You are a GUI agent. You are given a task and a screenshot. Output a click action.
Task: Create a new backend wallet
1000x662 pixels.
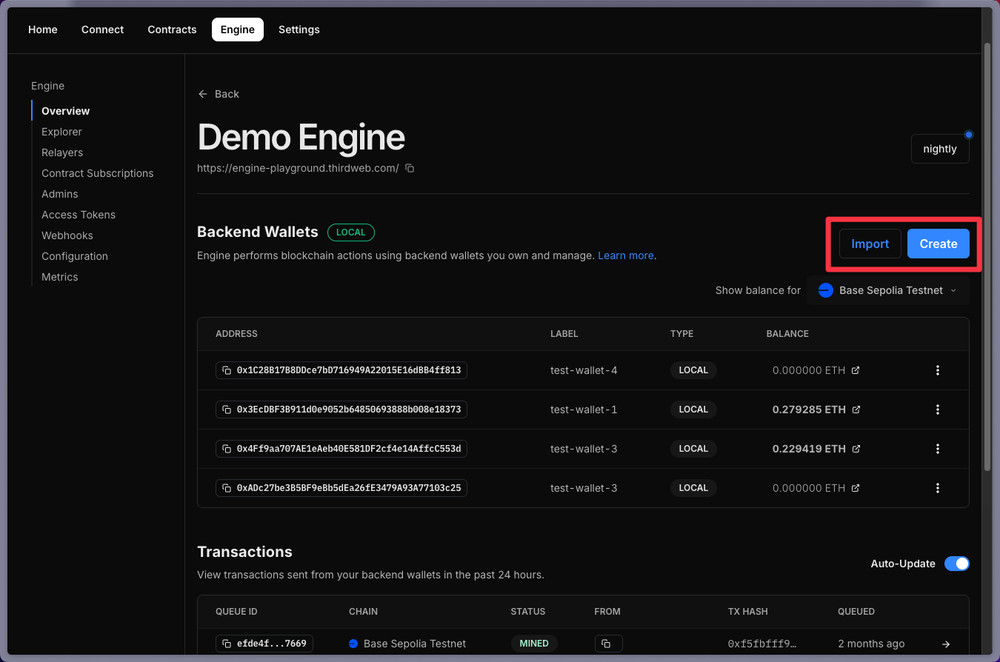937,243
